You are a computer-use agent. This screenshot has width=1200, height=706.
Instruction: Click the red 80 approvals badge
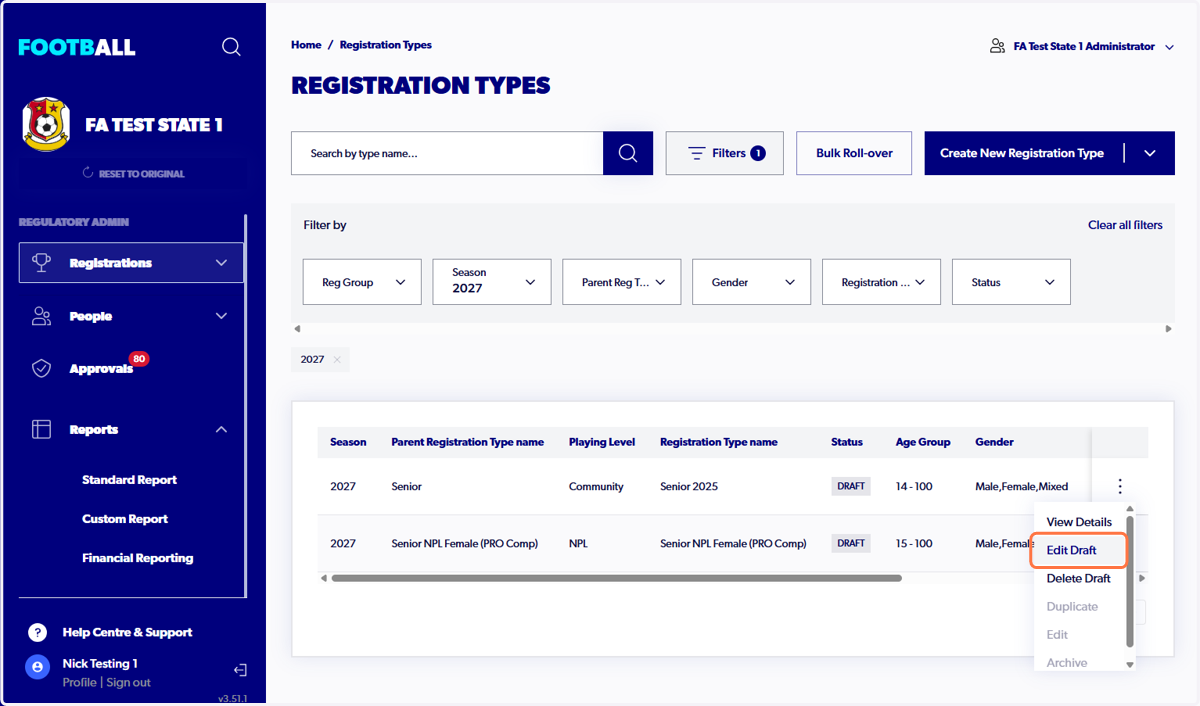139,358
